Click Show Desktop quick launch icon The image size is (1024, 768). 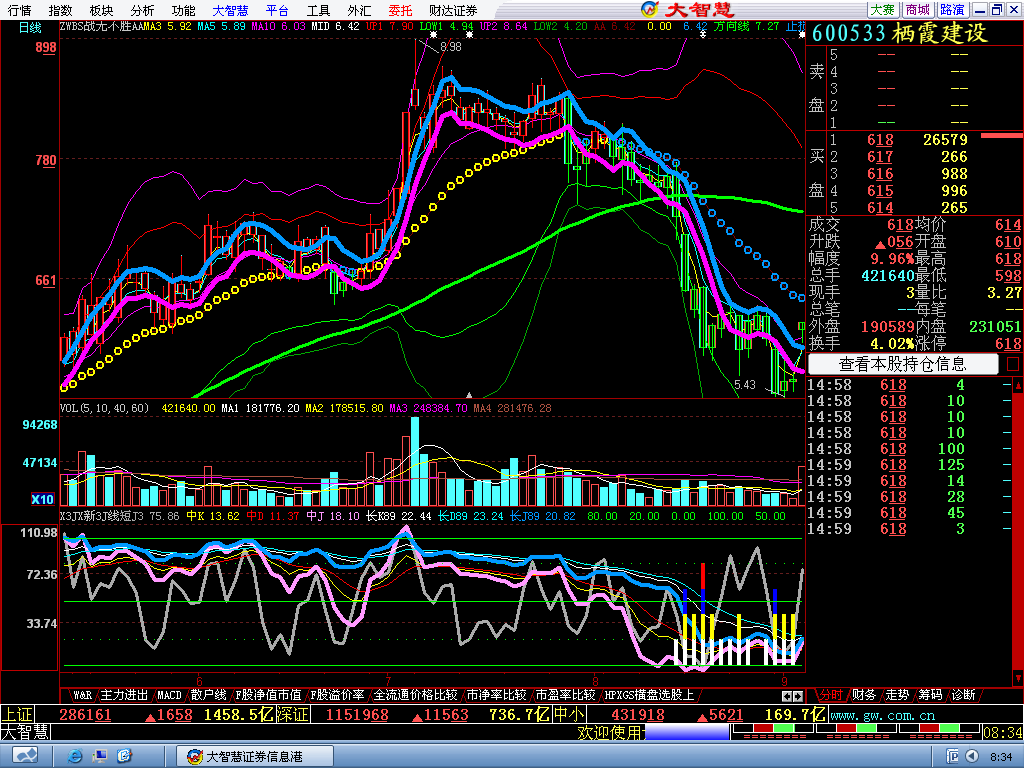coord(100,756)
